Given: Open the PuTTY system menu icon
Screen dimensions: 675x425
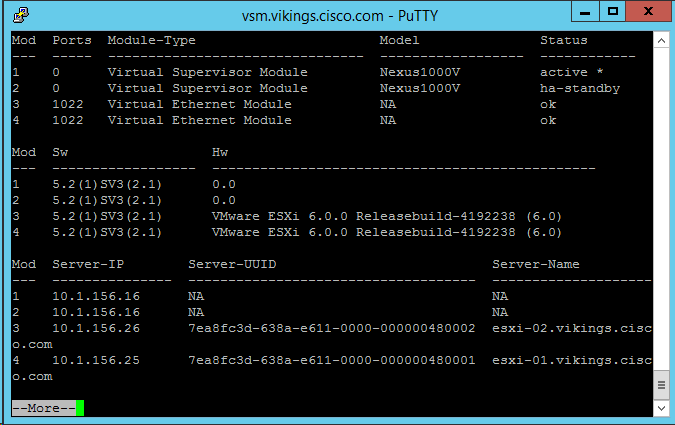Looking at the screenshot, I should [x=21, y=15].
